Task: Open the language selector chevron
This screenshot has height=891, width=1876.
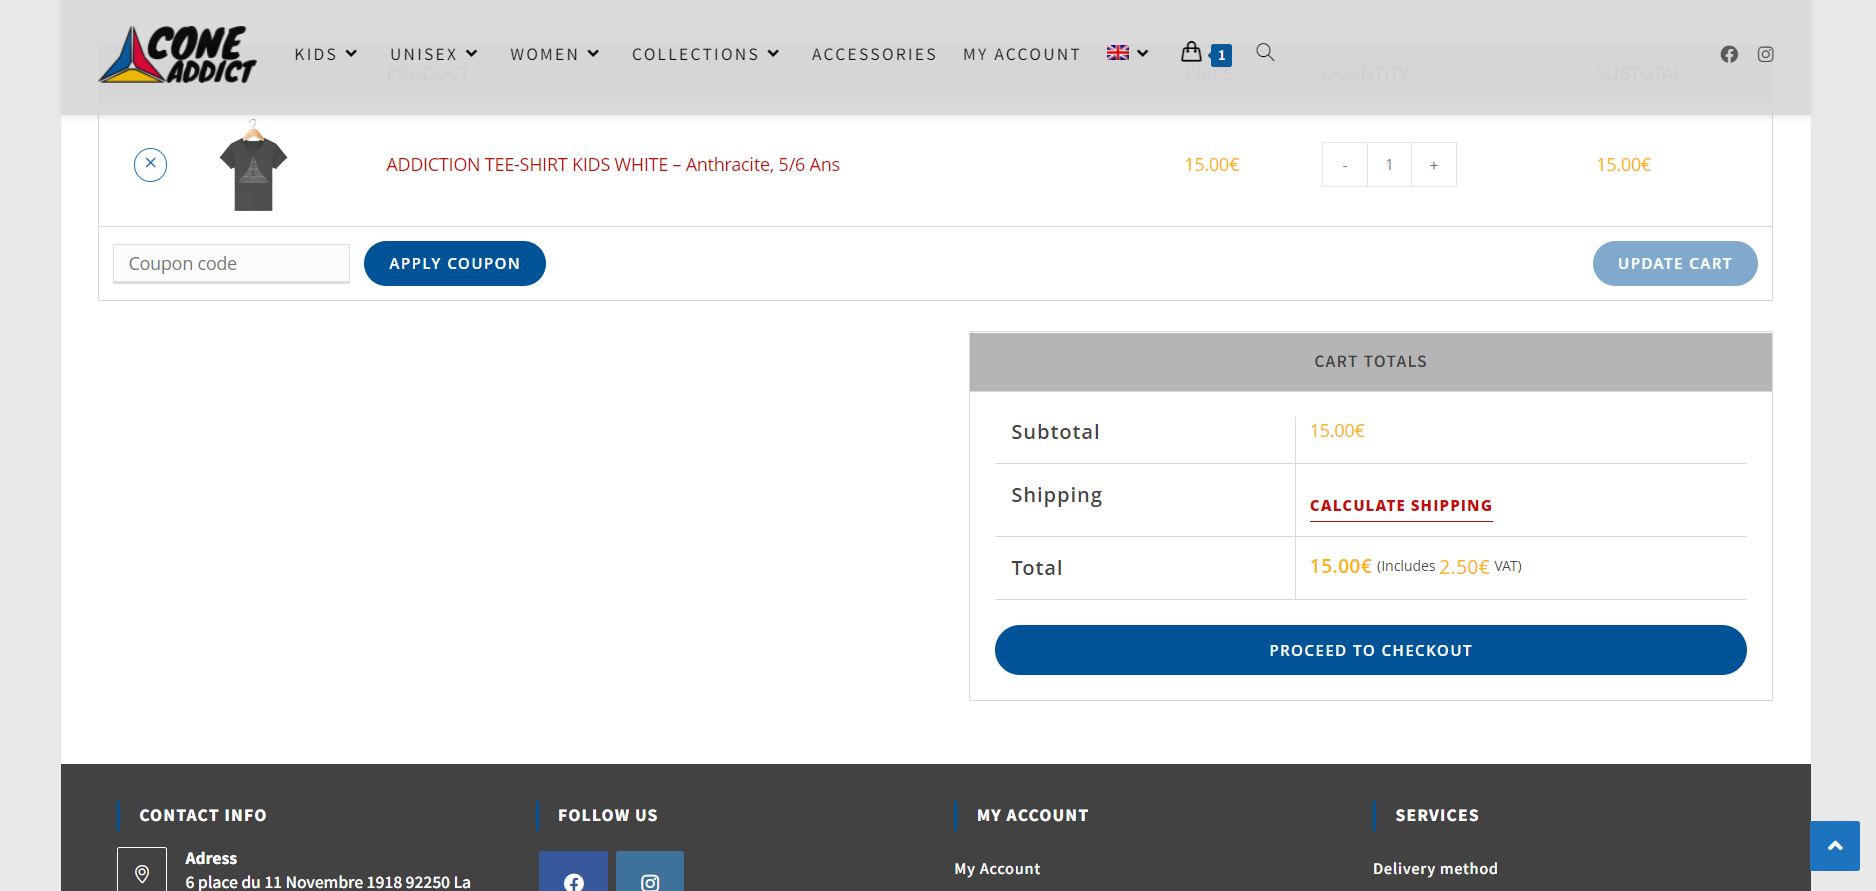Action: tap(1143, 53)
